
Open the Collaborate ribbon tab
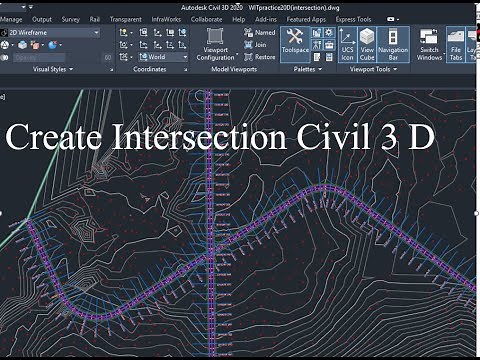(x=206, y=19)
